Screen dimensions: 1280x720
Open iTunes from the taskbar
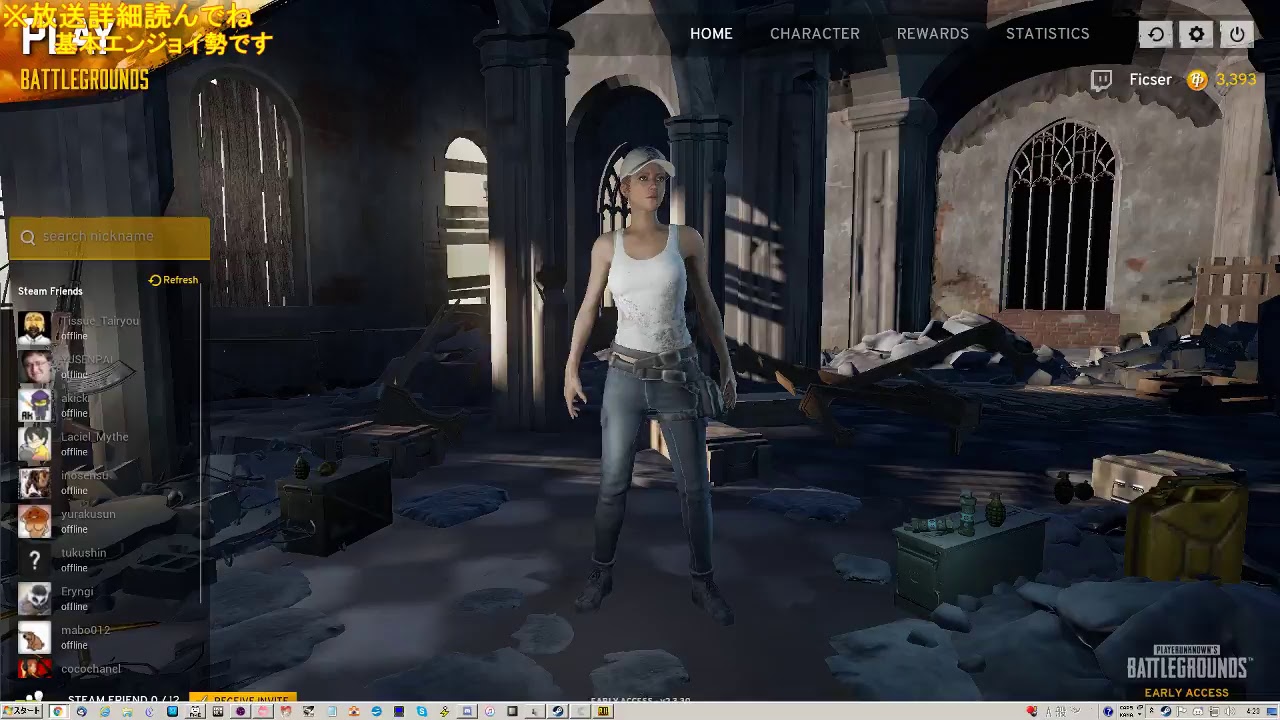pyautogui.click(x=490, y=711)
